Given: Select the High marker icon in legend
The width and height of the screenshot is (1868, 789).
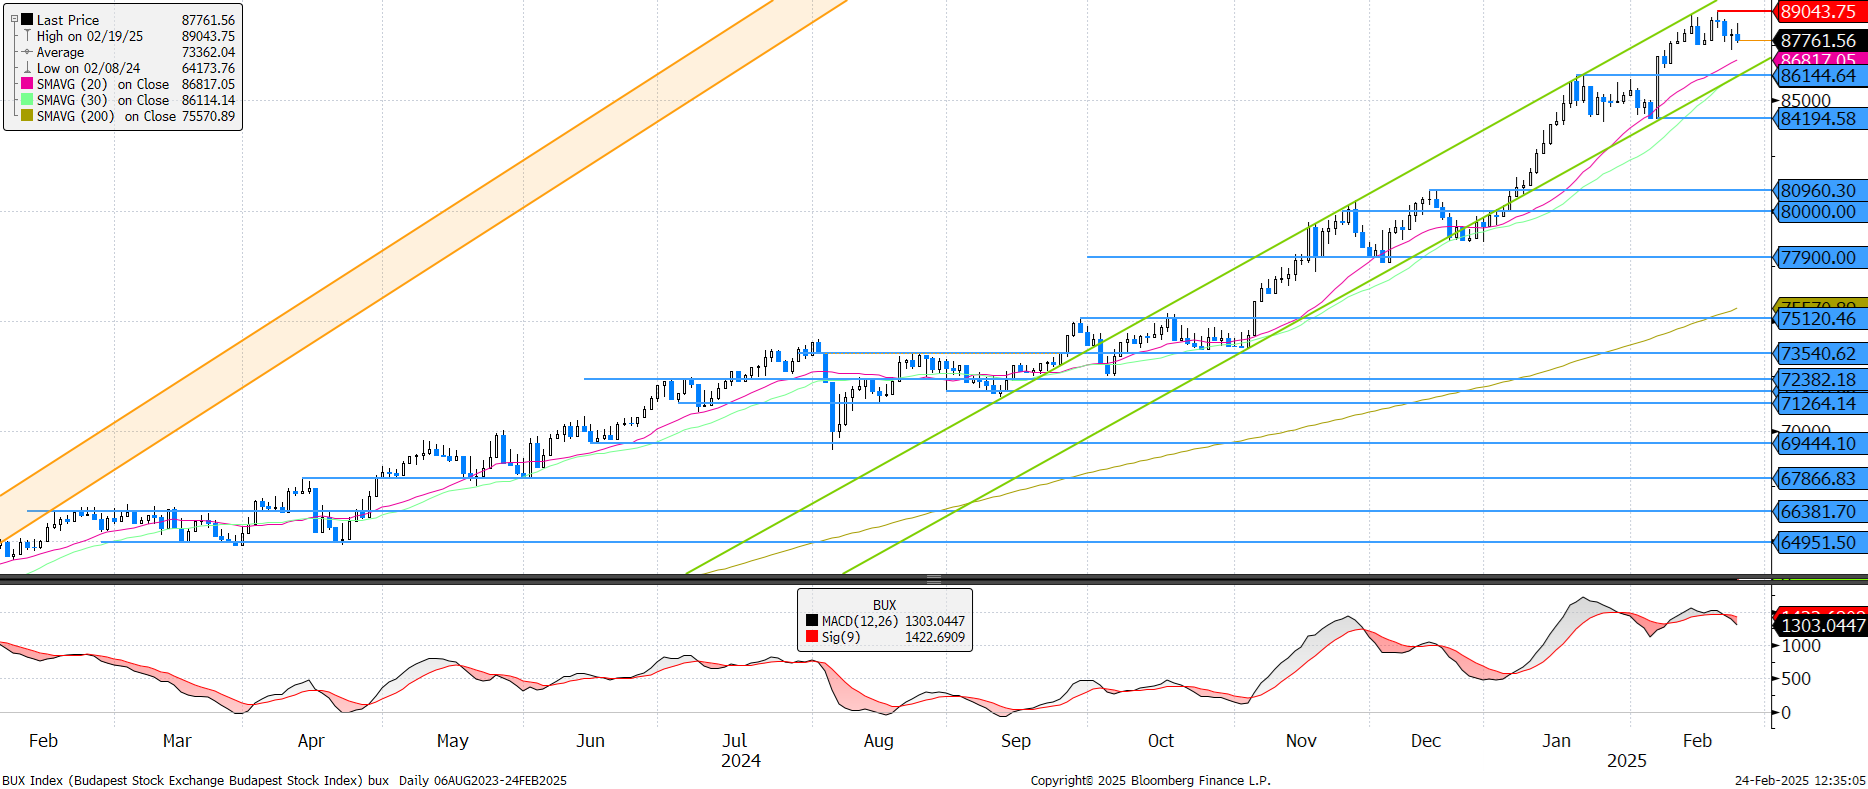Looking at the screenshot, I should pos(27,36).
